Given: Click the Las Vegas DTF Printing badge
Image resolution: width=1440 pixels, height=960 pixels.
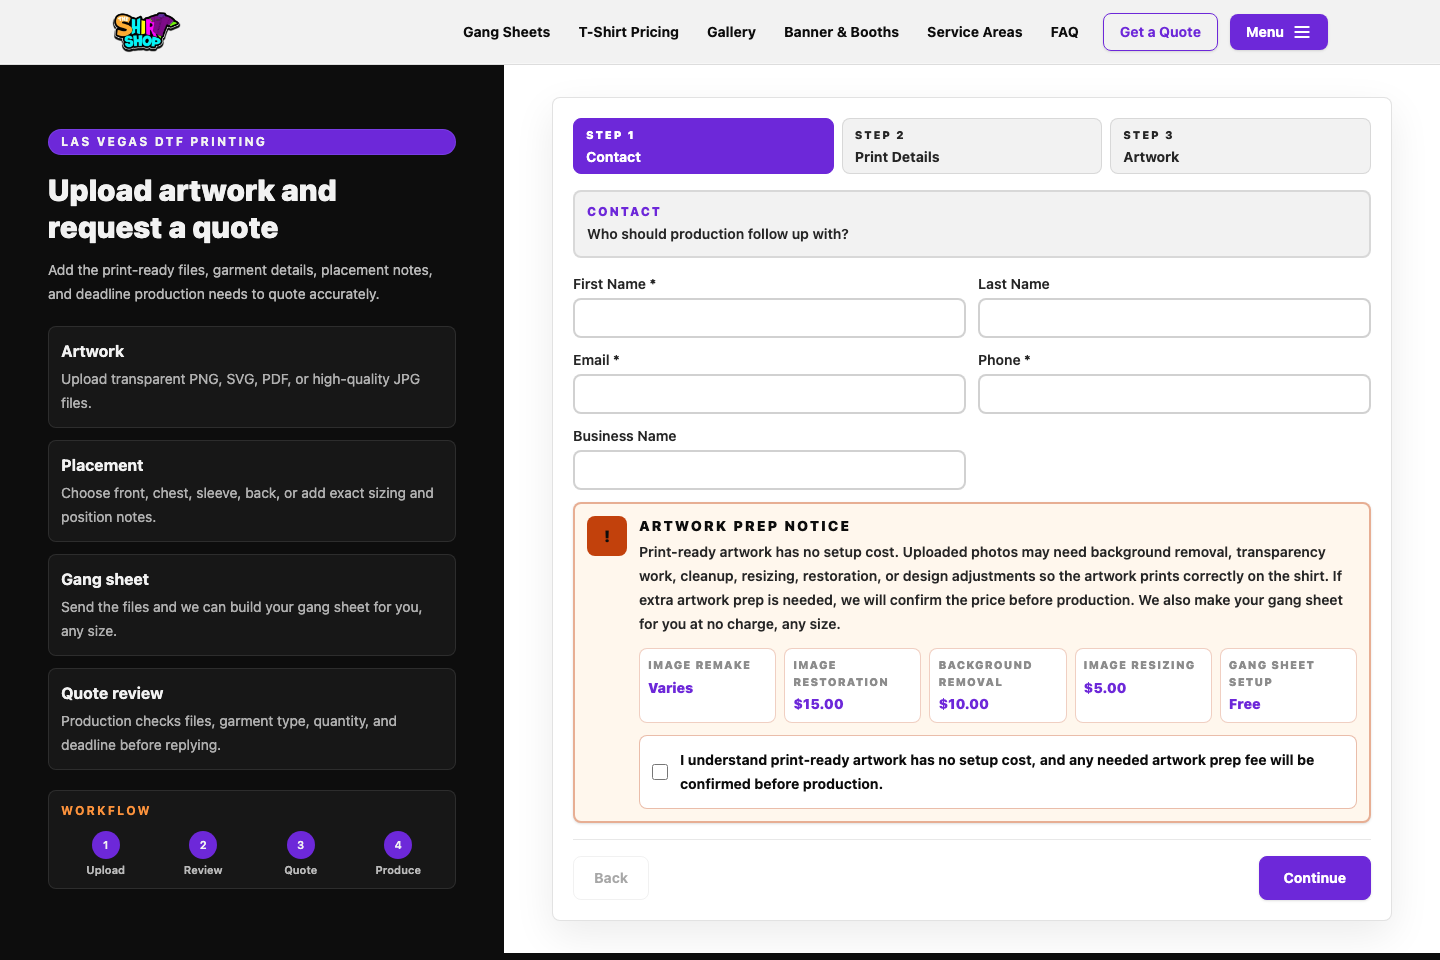Looking at the screenshot, I should point(252,142).
